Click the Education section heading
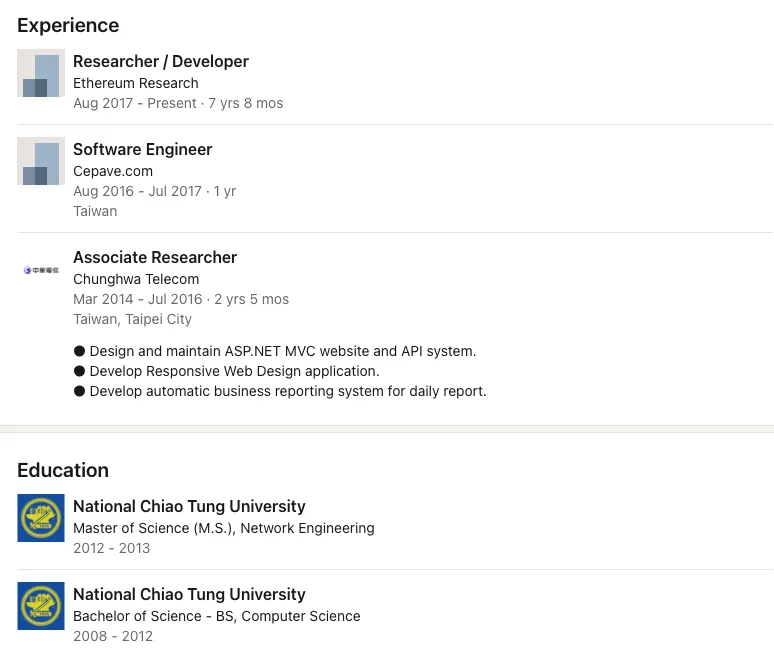Viewport: 774px width, 665px height. [x=63, y=470]
